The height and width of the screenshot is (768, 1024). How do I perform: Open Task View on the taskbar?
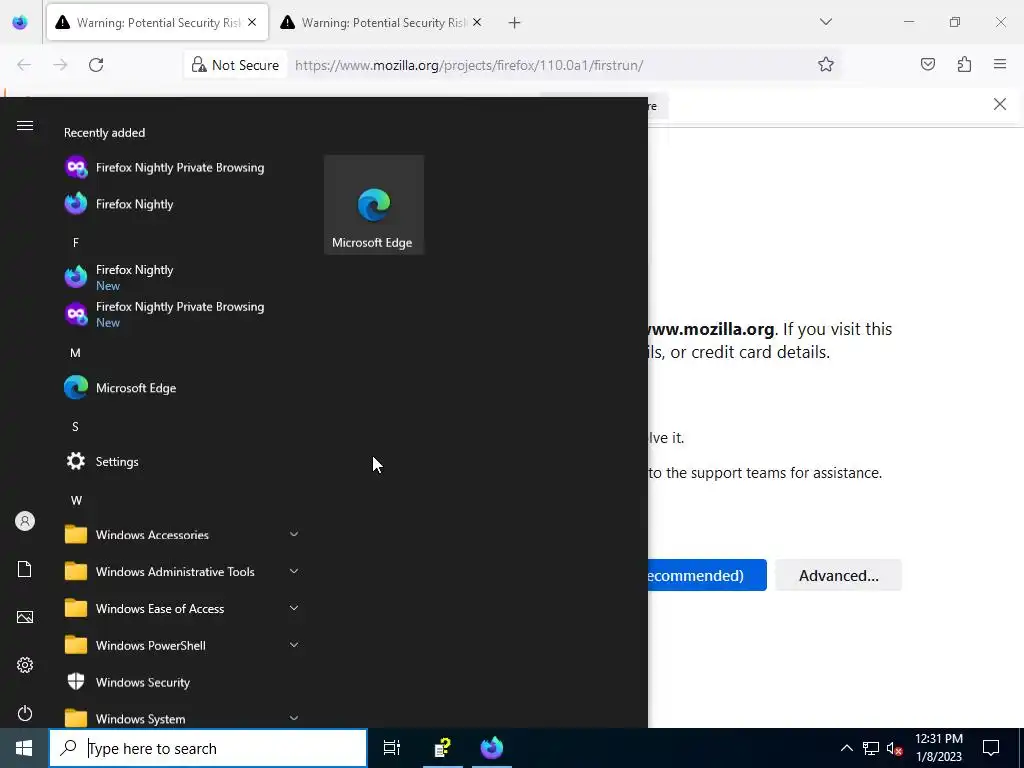[392, 748]
